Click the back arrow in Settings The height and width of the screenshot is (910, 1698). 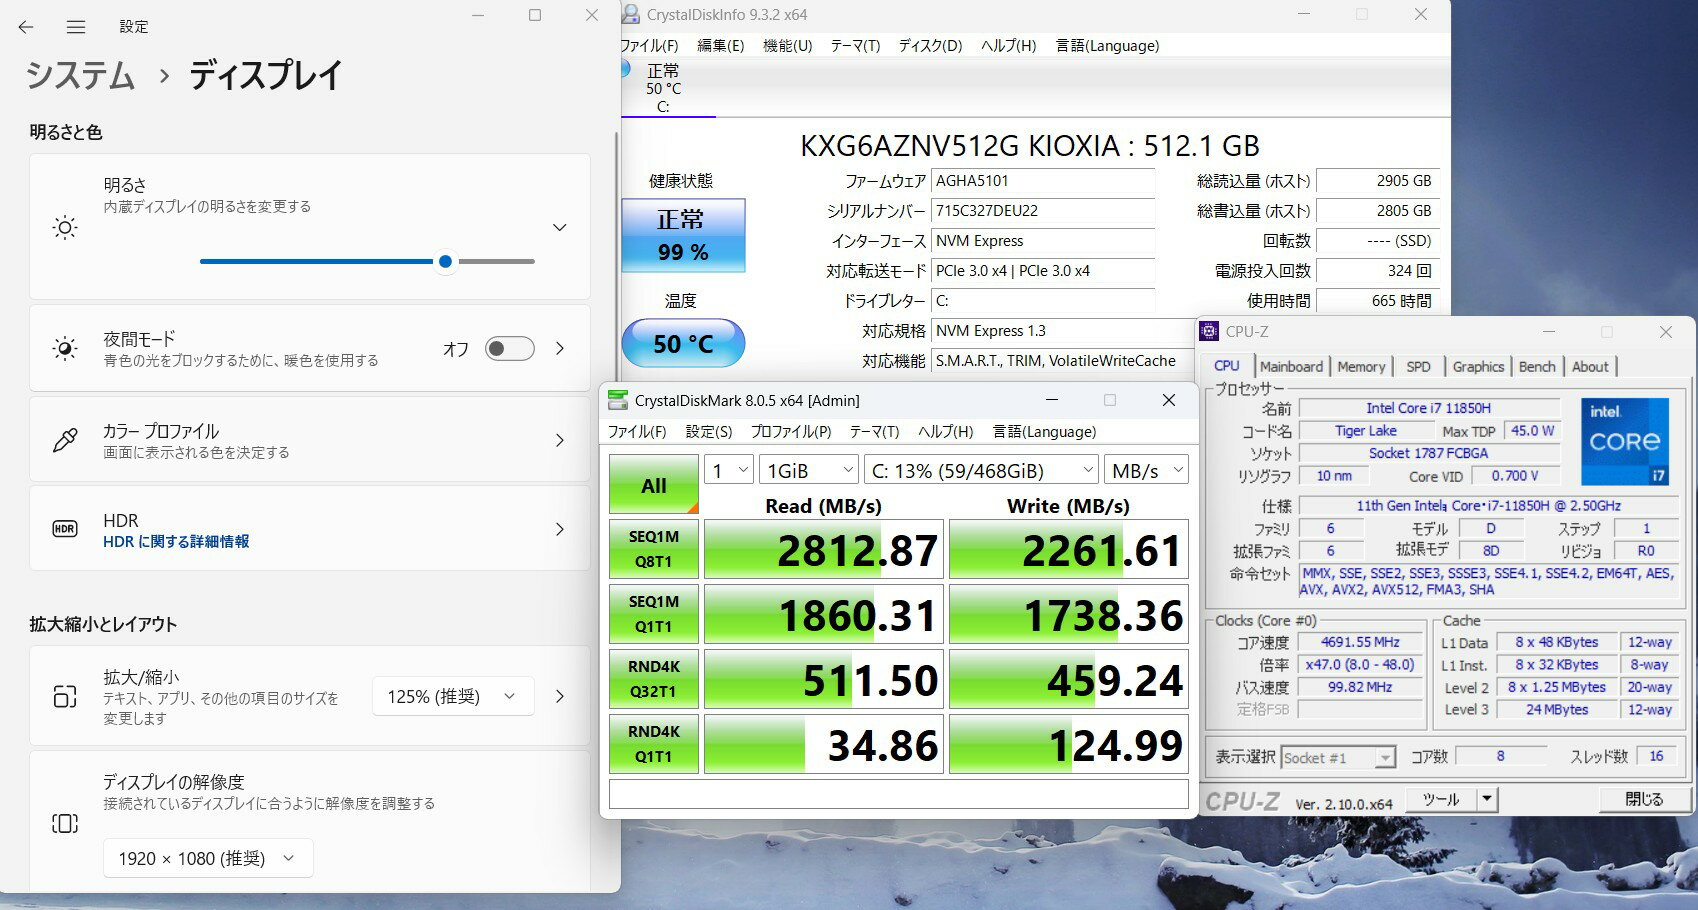[26, 27]
